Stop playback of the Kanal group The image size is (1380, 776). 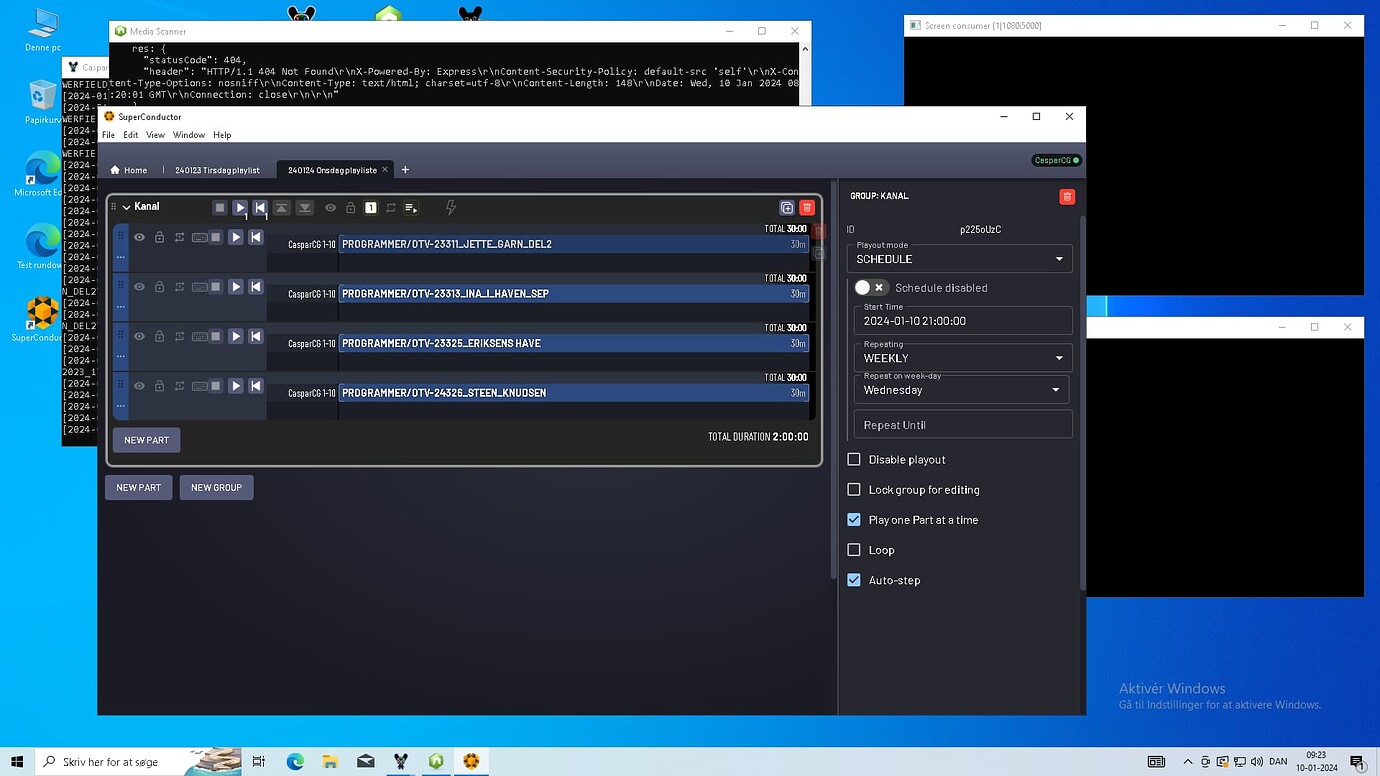click(x=220, y=208)
